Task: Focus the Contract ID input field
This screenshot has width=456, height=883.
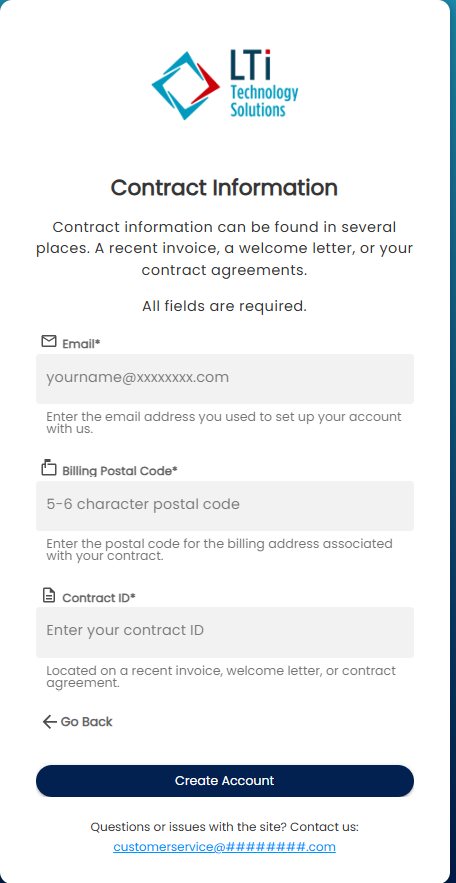Action: (x=225, y=632)
